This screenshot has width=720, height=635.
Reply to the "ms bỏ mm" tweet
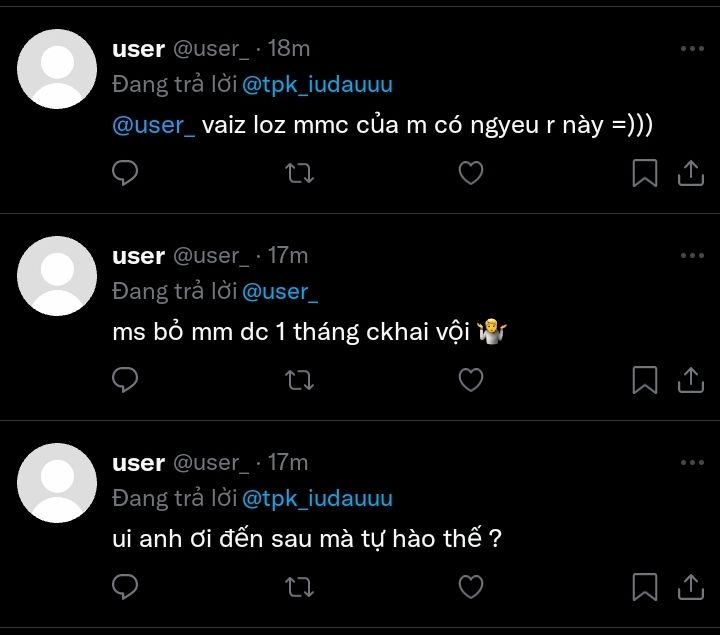tap(125, 380)
